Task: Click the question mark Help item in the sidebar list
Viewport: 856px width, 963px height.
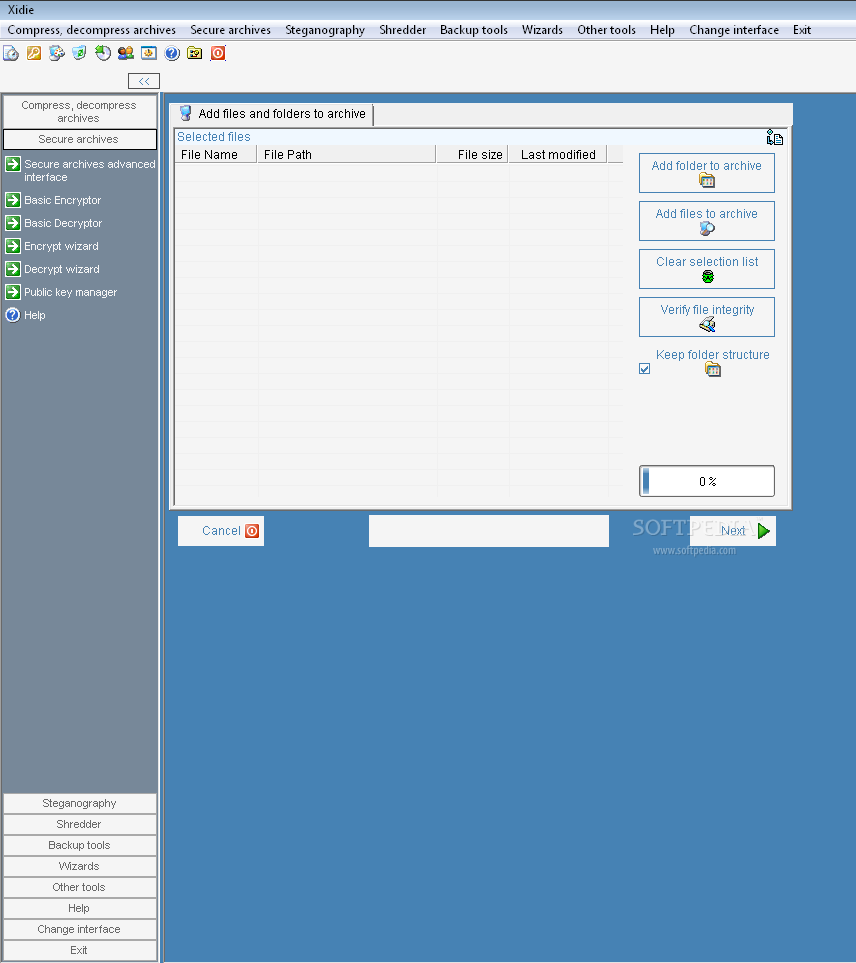Action: click(25, 315)
